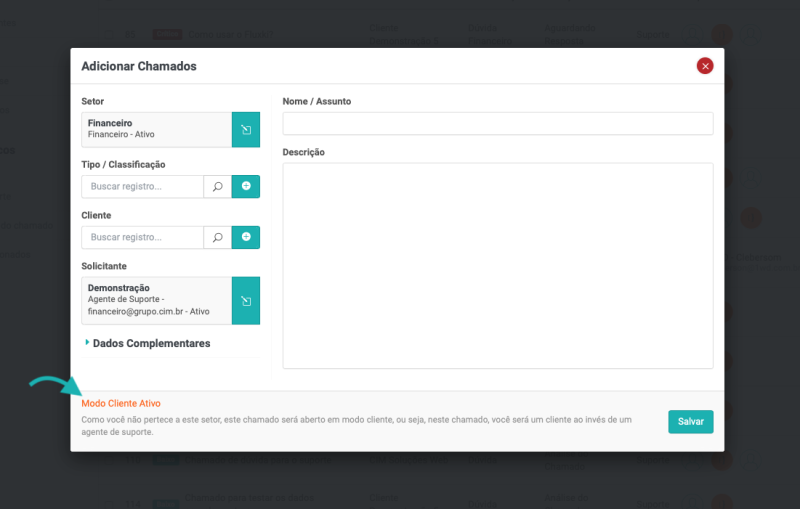800x509 pixels.
Task: Click the orange Modo Cliente Ativo heading
Action: pyautogui.click(x=121, y=403)
